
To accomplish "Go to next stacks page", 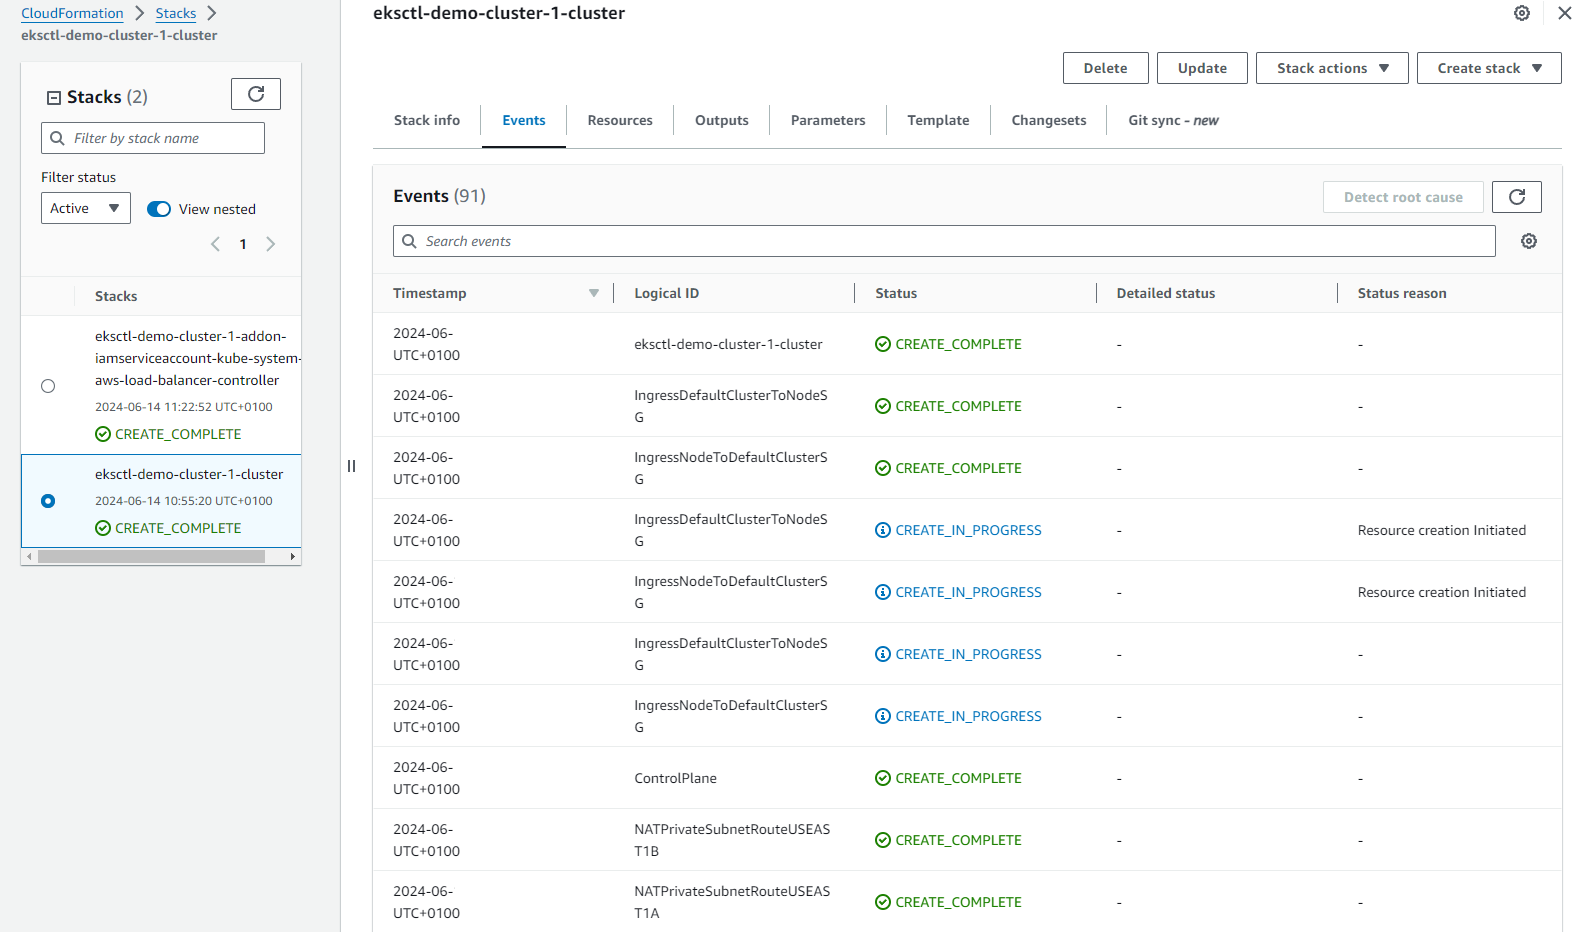I will click(x=270, y=244).
